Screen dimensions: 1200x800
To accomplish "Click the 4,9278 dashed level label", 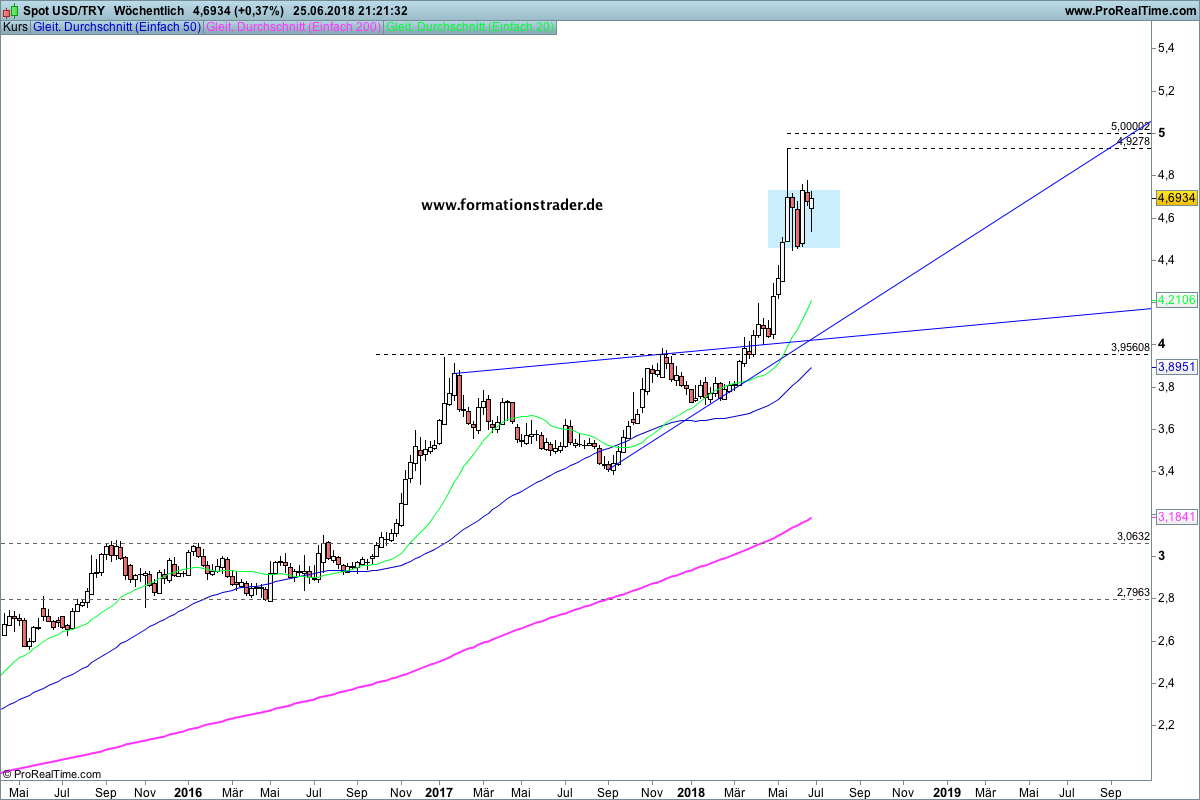I will (1134, 142).
